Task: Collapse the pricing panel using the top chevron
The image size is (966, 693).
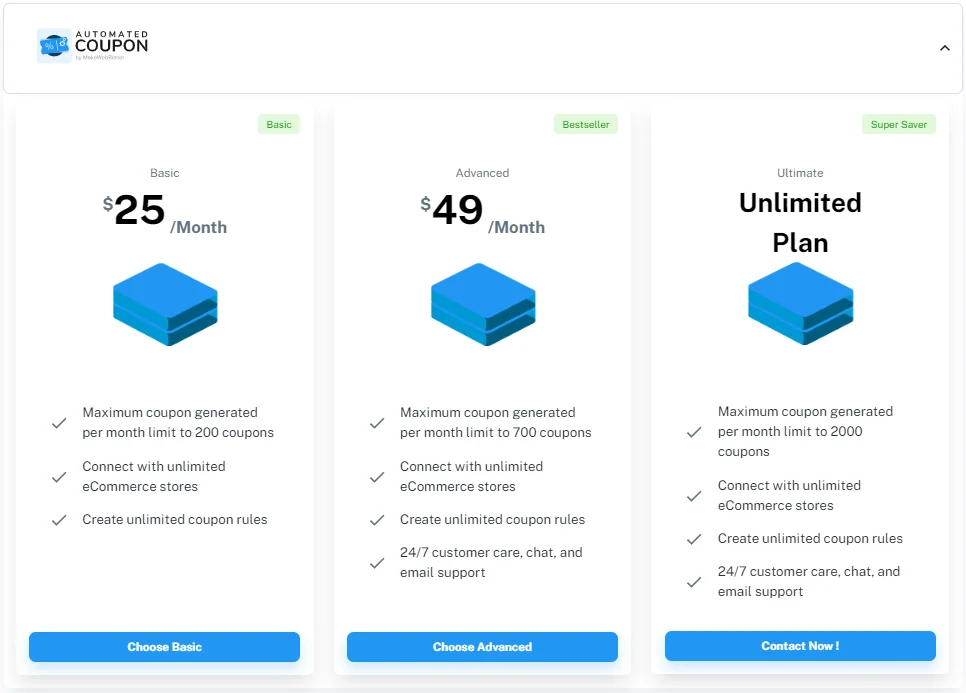Action: [x=944, y=47]
